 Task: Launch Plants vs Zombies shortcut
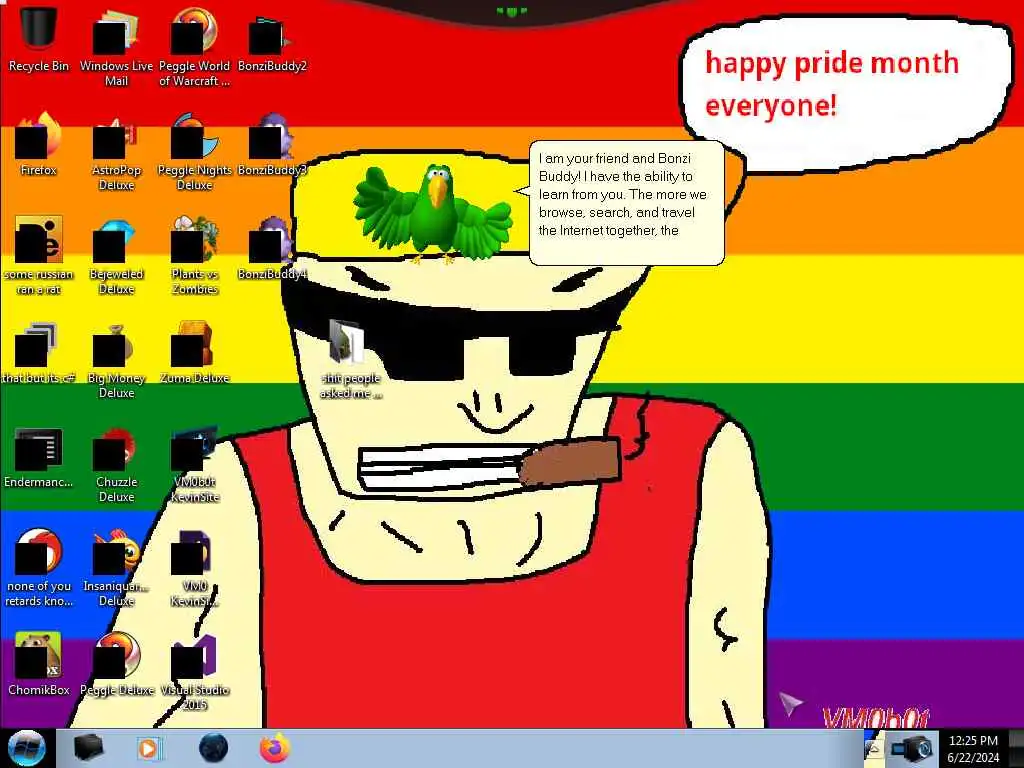(195, 255)
